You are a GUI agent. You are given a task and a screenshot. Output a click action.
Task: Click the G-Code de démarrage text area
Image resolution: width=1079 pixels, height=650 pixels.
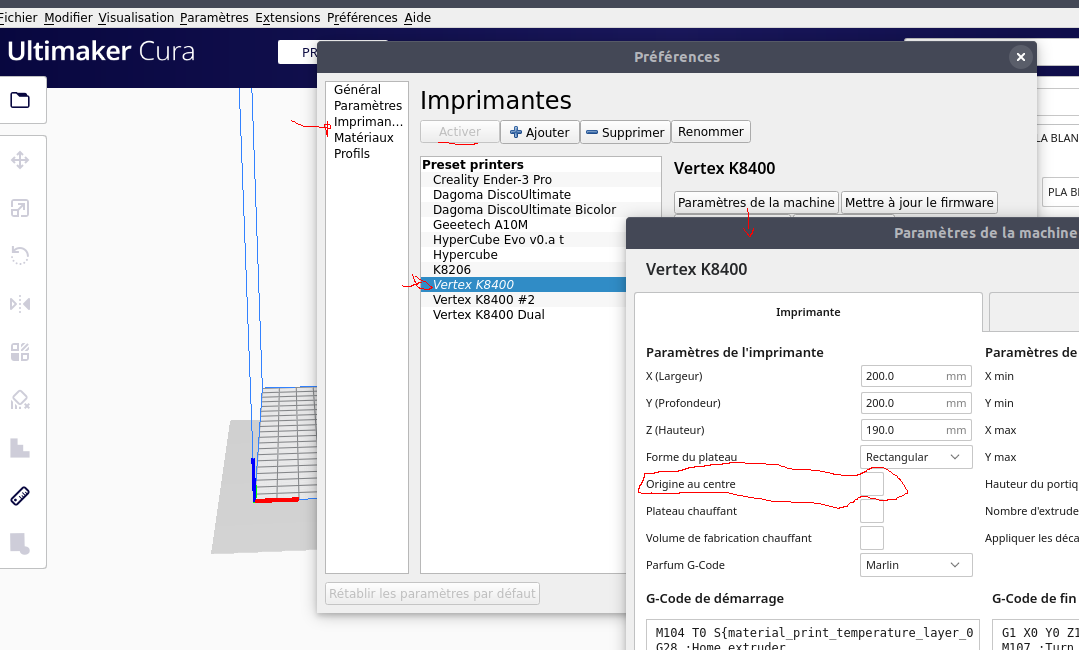[813, 634]
